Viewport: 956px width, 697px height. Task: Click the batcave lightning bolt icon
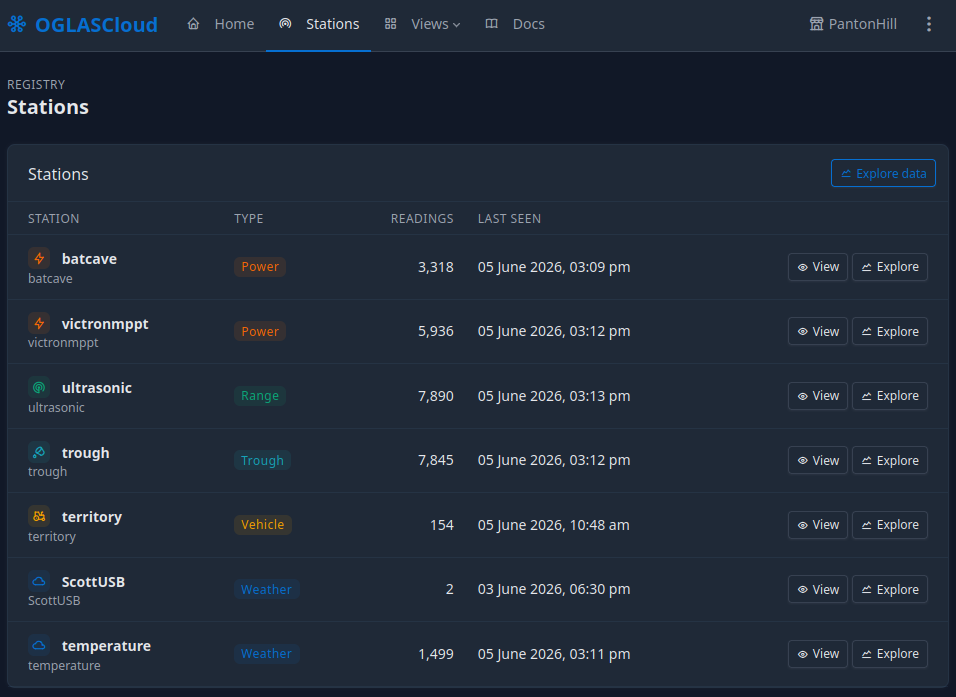(39, 258)
